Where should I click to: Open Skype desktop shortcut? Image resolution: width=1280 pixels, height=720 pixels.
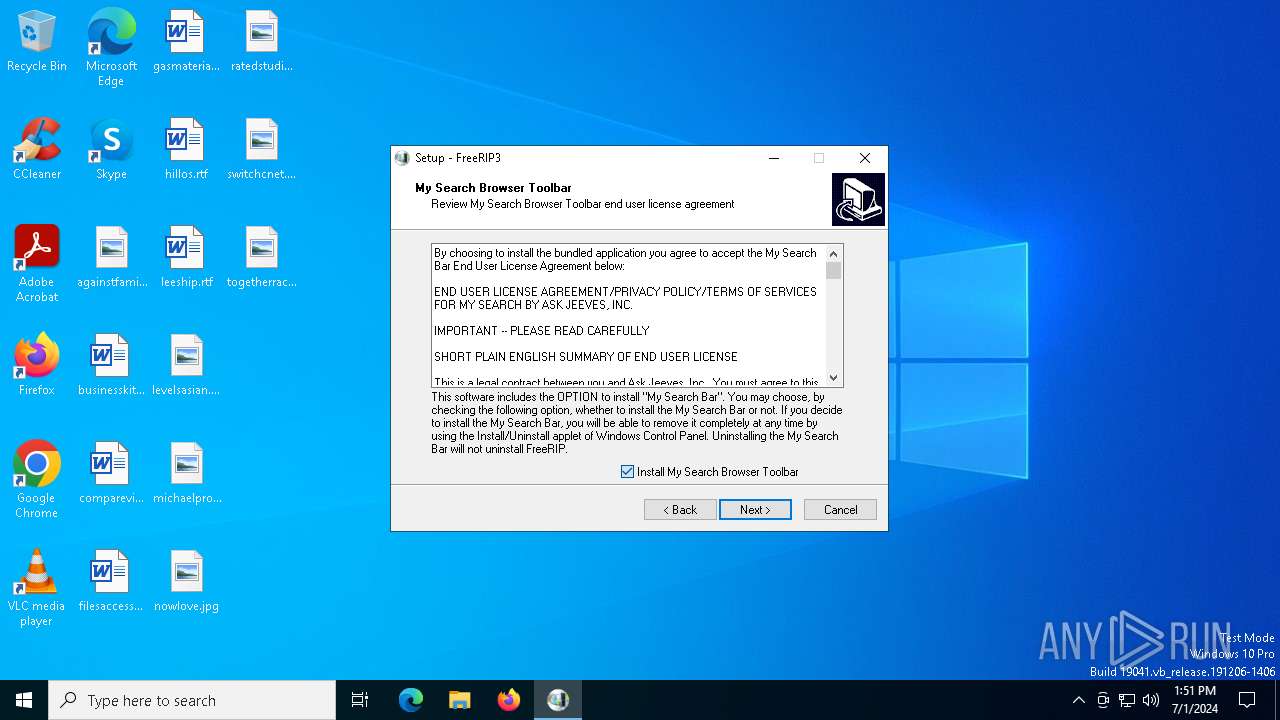coord(111,150)
